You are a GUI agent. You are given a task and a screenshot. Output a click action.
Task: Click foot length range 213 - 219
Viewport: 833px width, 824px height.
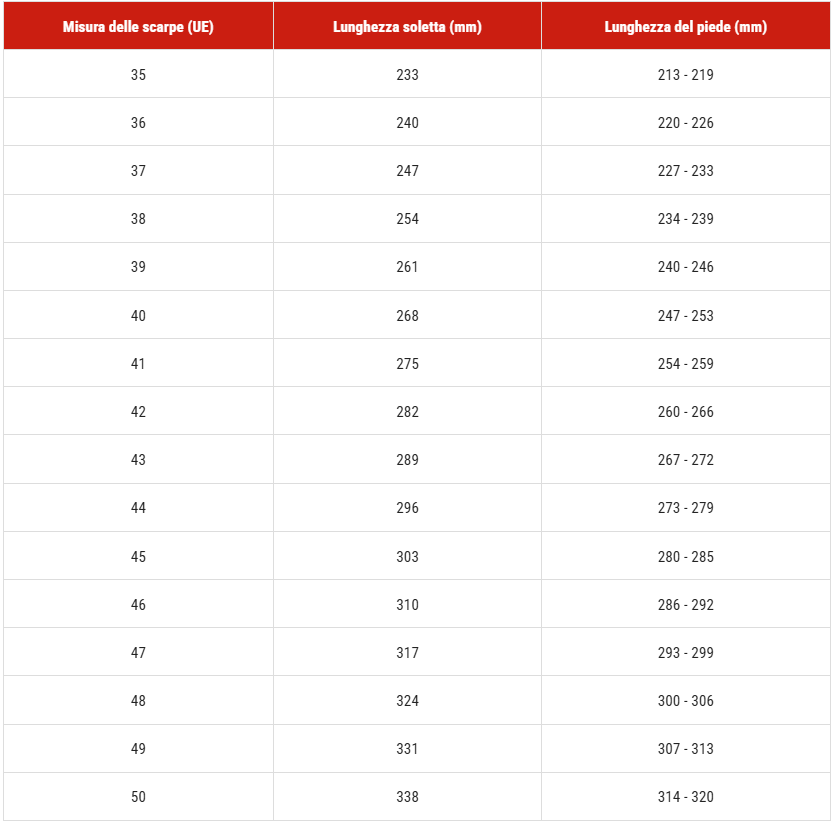[x=686, y=74]
